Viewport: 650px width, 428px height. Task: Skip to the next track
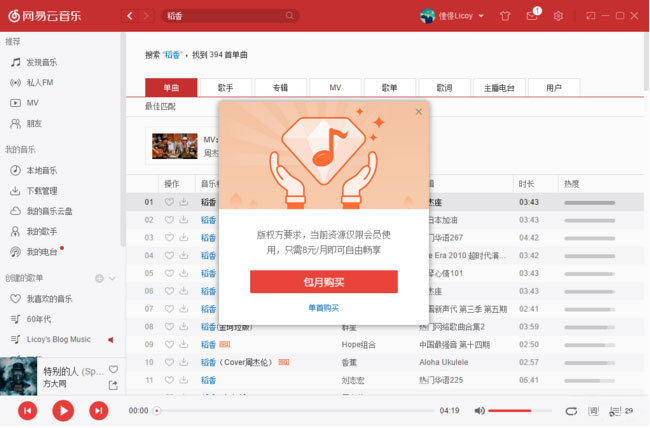tap(99, 411)
